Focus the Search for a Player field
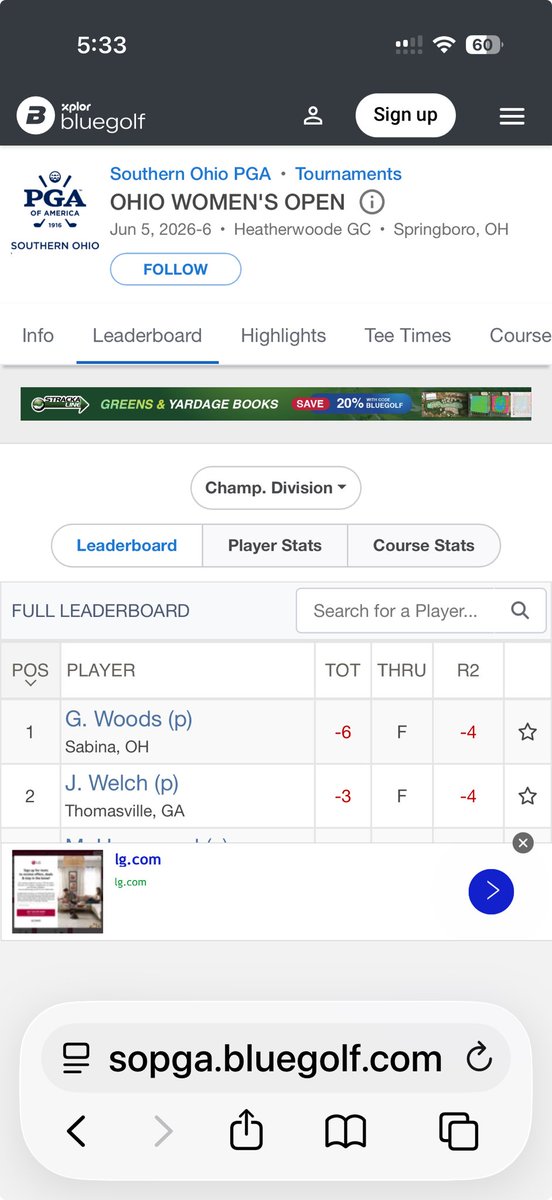The image size is (552, 1200). click(421, 610)
